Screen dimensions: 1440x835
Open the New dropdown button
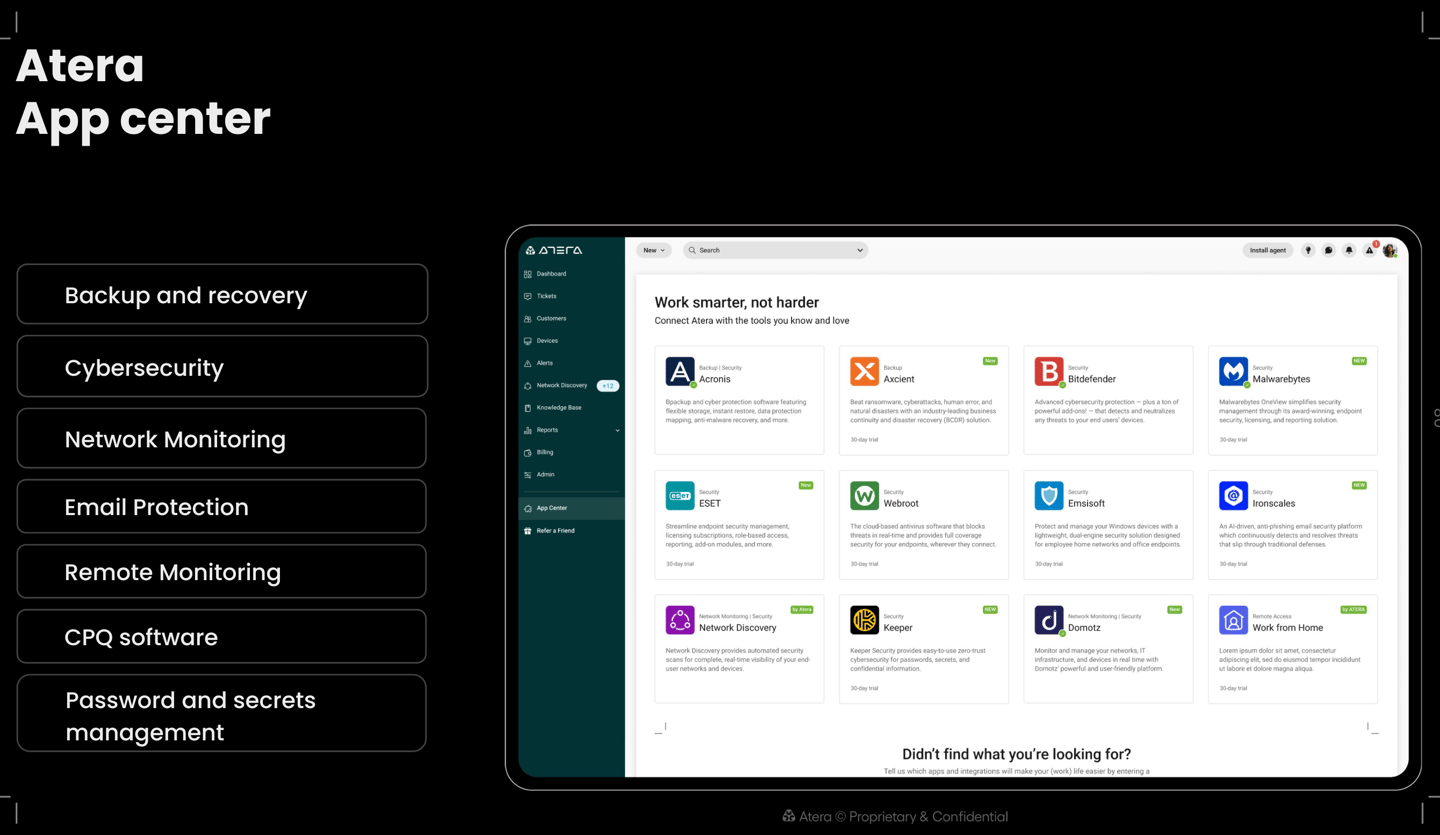coord(653,250)
